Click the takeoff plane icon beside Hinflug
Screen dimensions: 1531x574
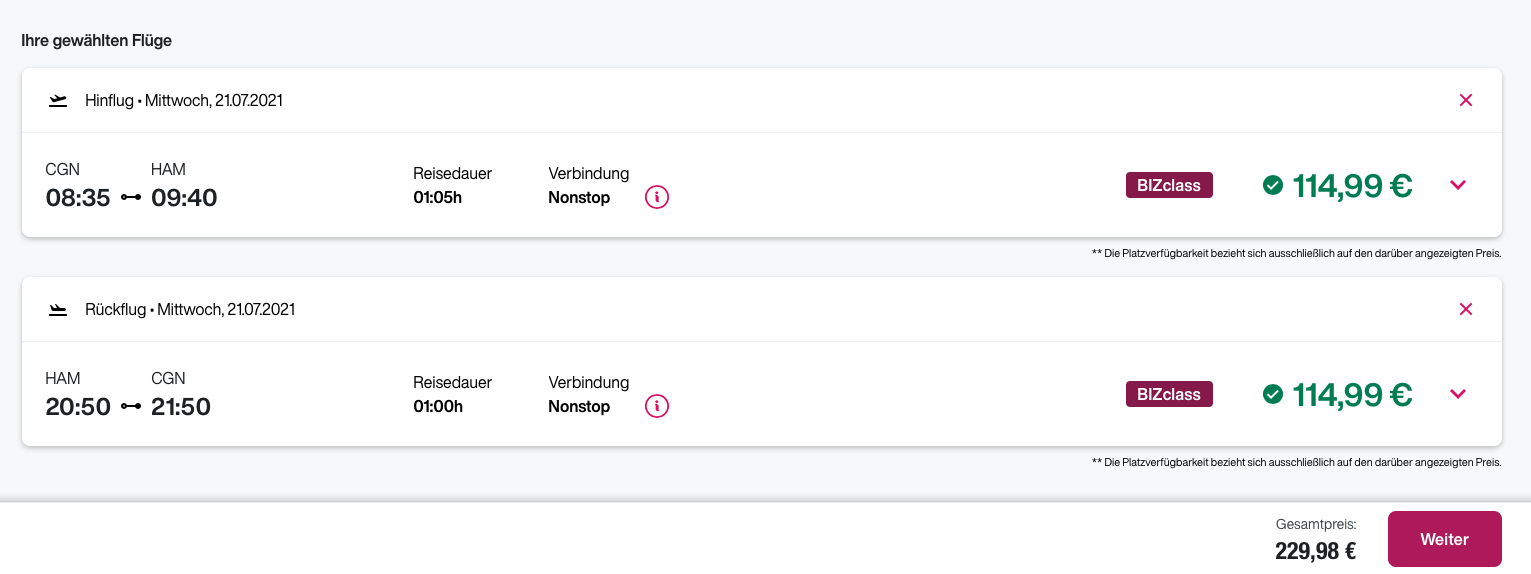coord(58,100)
